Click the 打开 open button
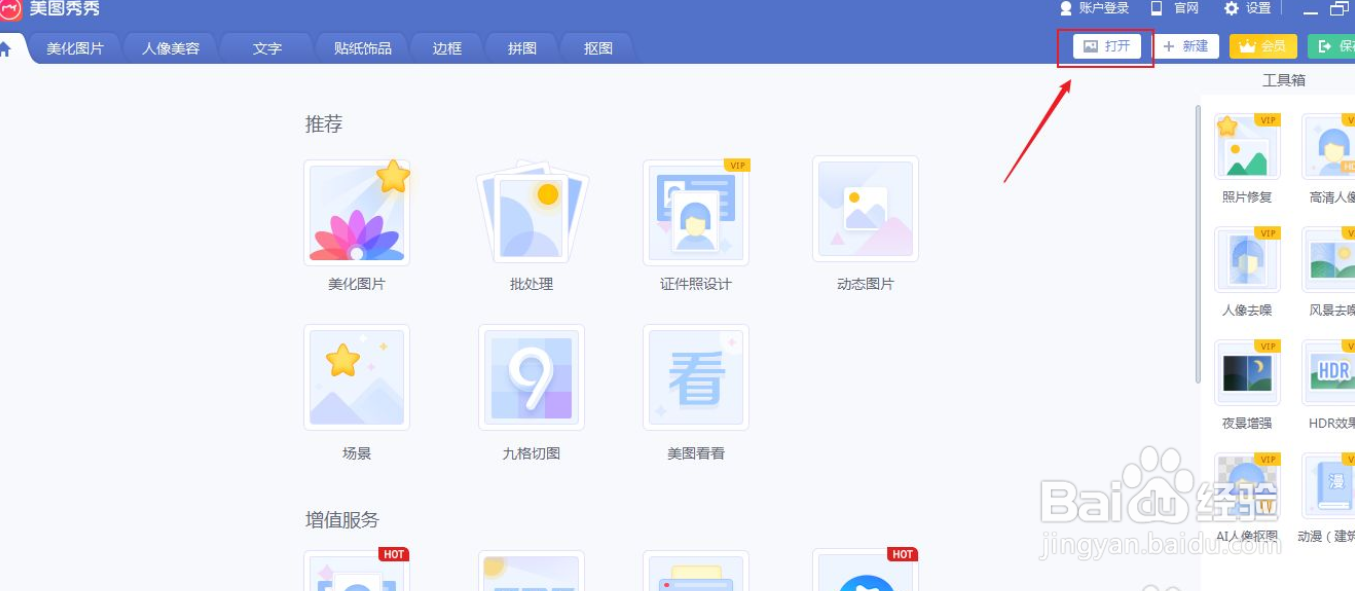This screenshot has height=591, width=1355. point(1104,46)
